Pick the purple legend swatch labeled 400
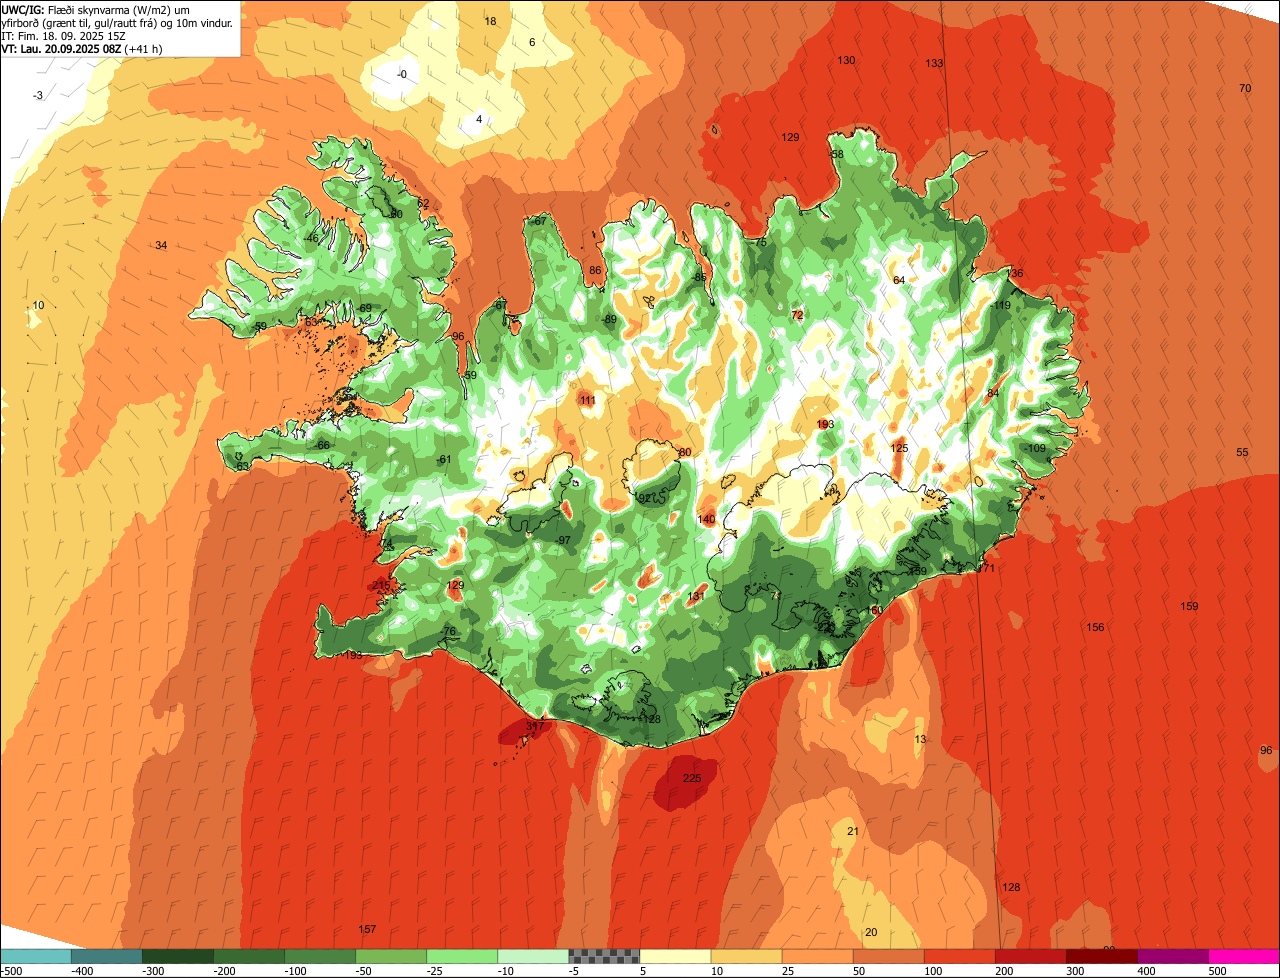Viewport: 1280px width, 978px height. (1171, 956)
